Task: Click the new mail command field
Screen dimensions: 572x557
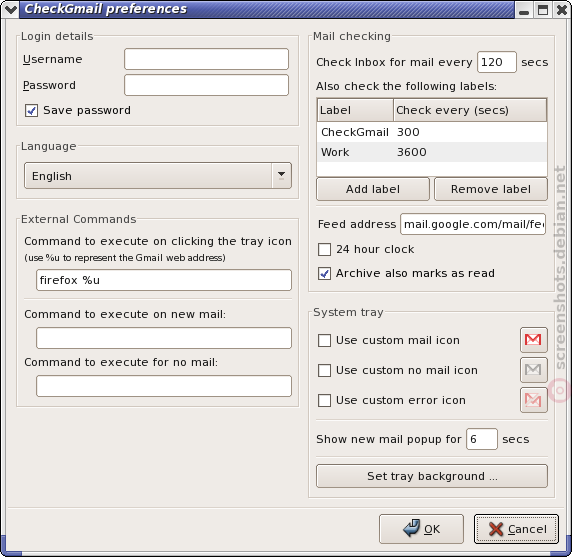Action: tap(164, 338)
